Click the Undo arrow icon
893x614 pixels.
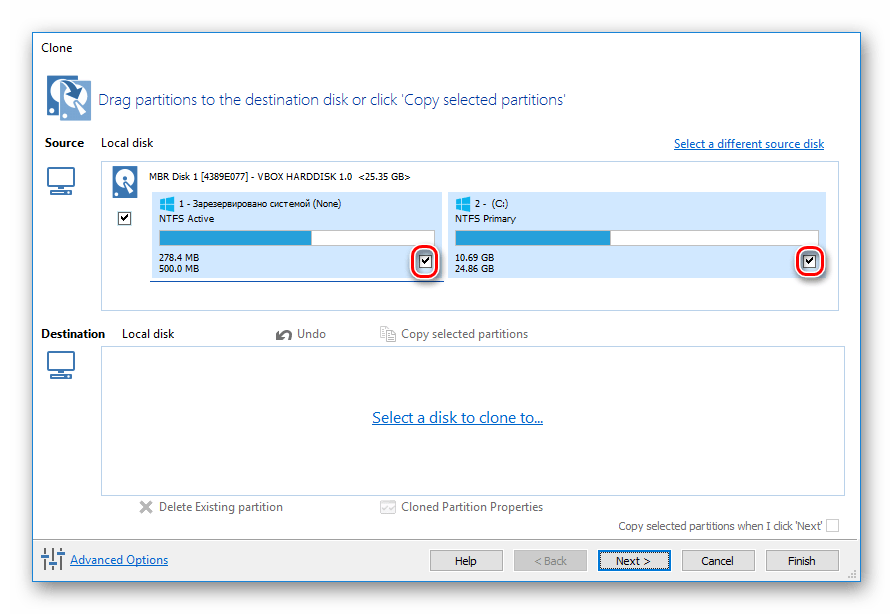(284, 334)
